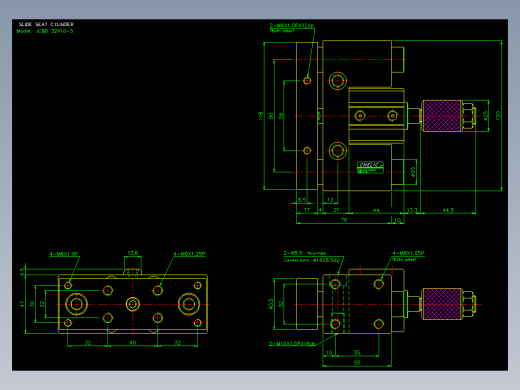Click the "49.5" vertical dimension in side view
Image resolution: width=520 pixels, height=390 pixels.
coord(271,304)
